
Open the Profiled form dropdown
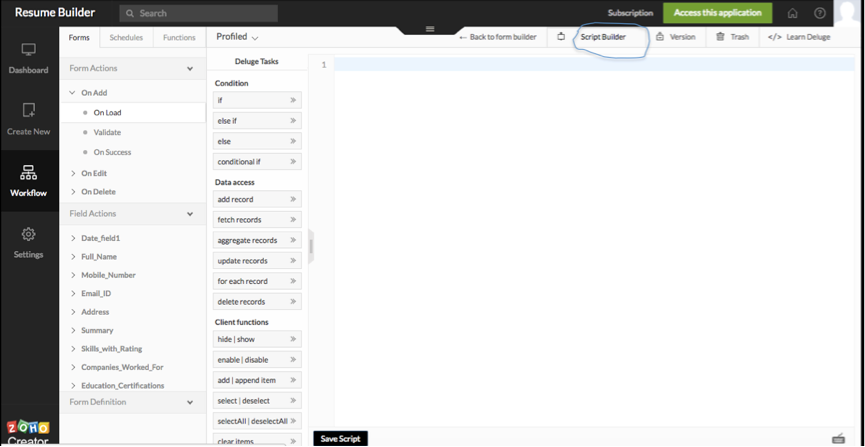pyautogui.click(x=237, y=37)
